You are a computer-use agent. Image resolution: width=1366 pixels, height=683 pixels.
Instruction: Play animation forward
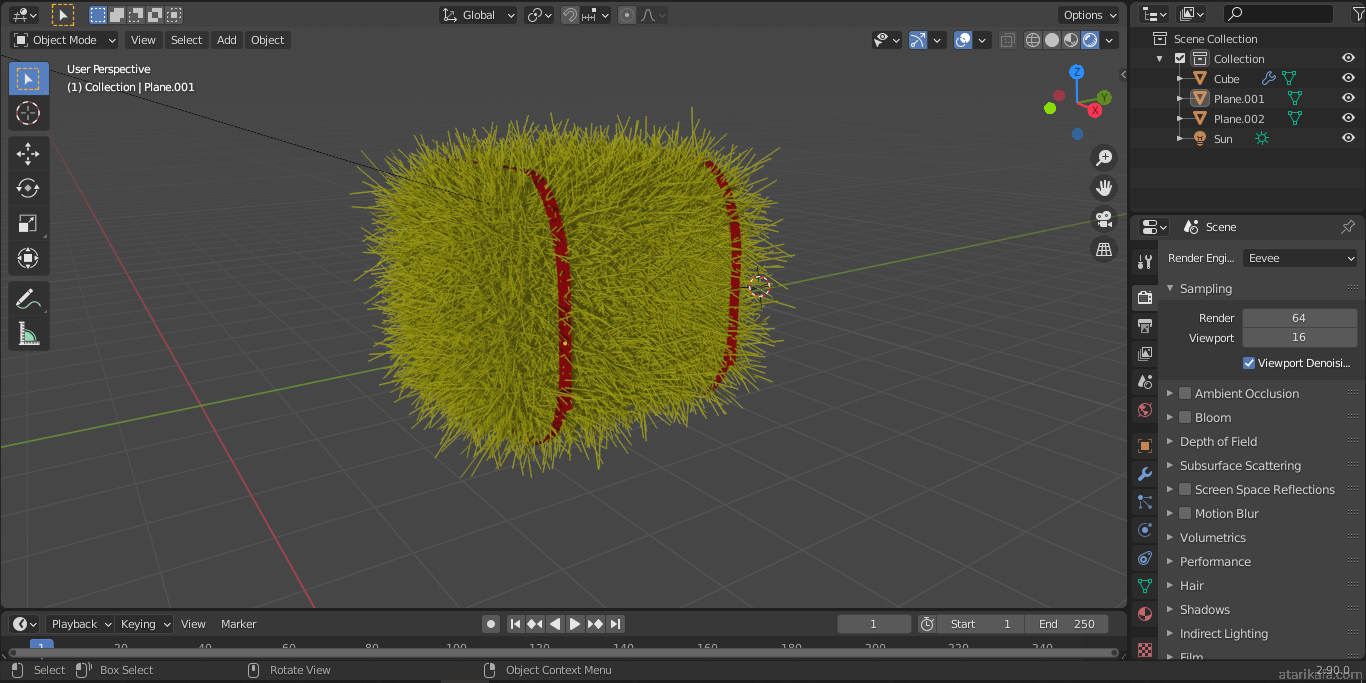point(575,624)
